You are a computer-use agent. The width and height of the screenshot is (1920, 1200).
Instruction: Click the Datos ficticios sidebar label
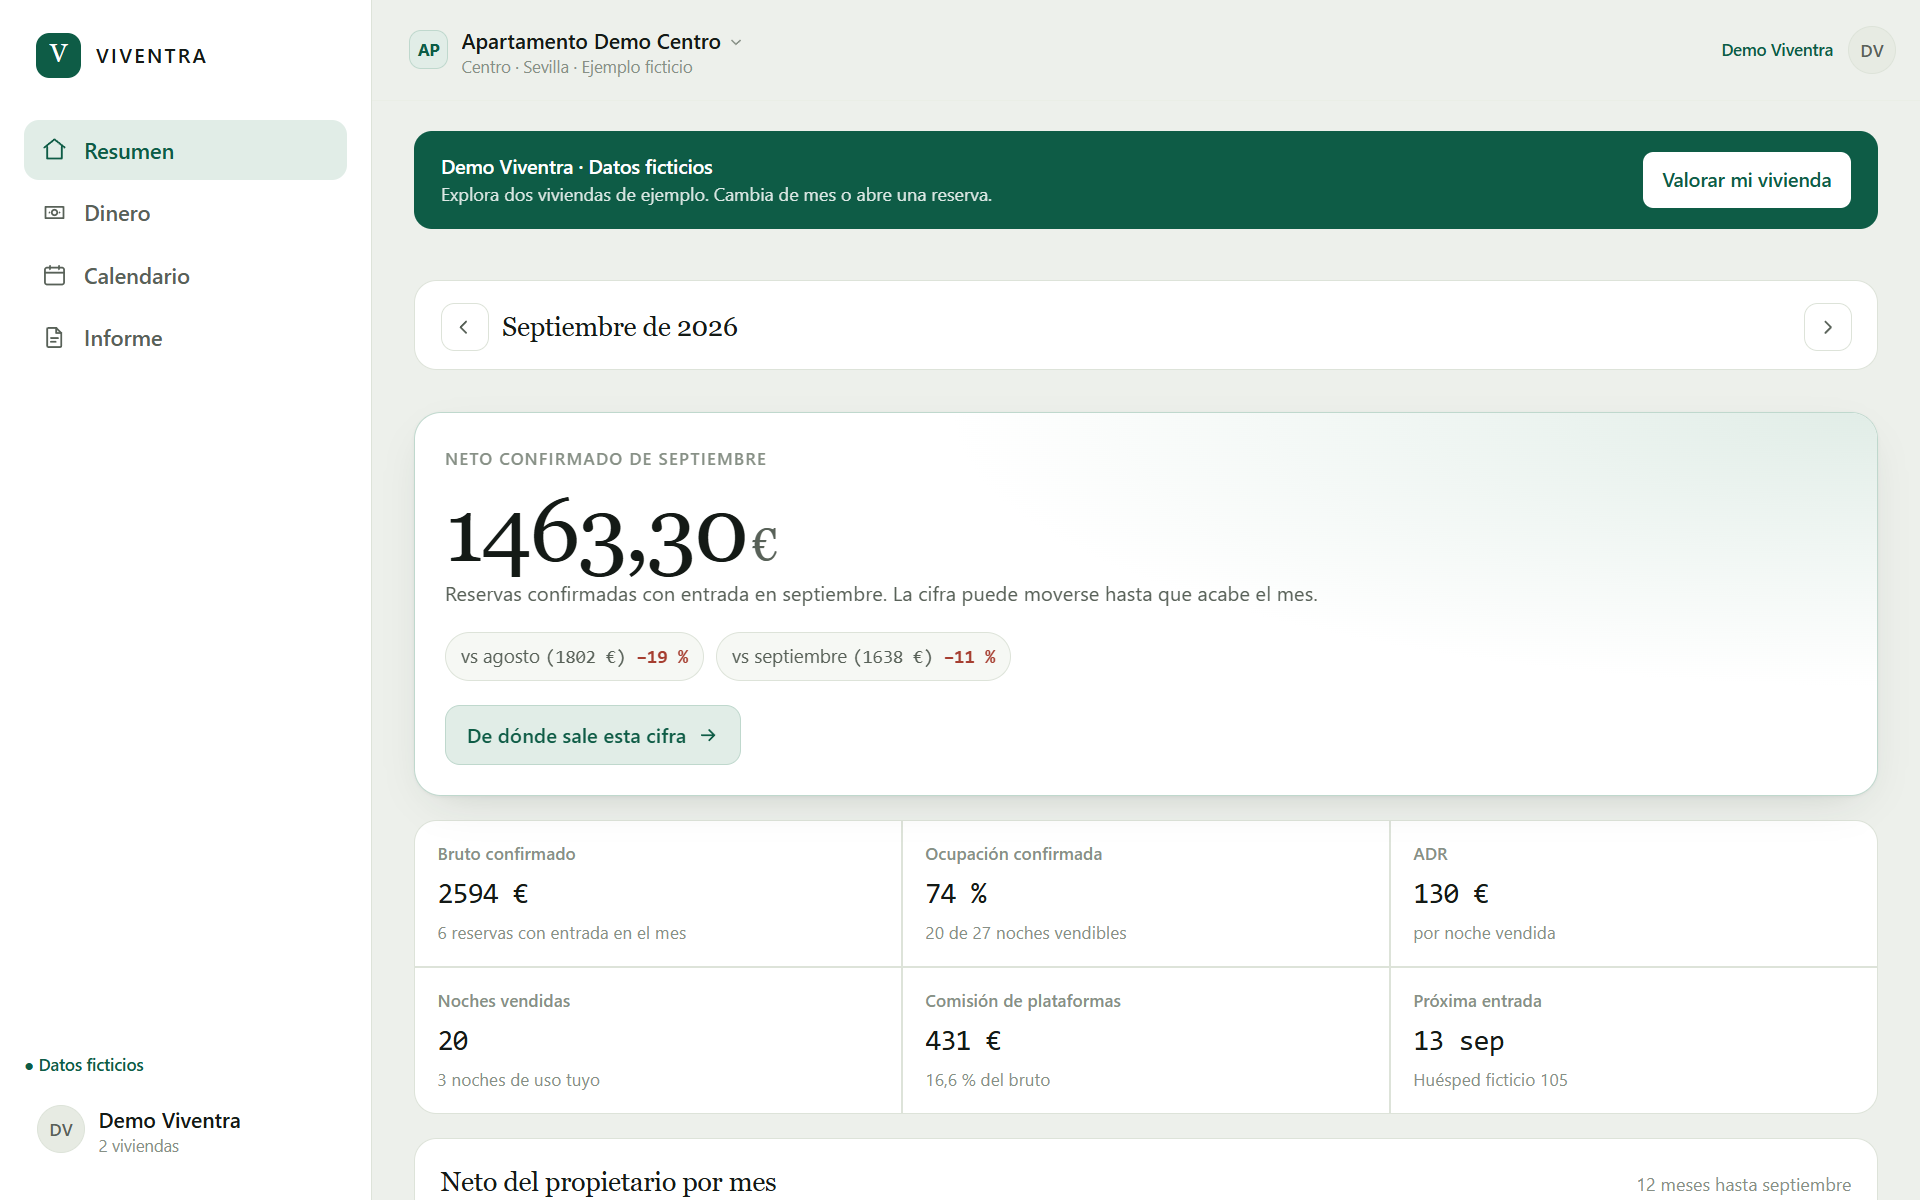(x=85, y=1065)
